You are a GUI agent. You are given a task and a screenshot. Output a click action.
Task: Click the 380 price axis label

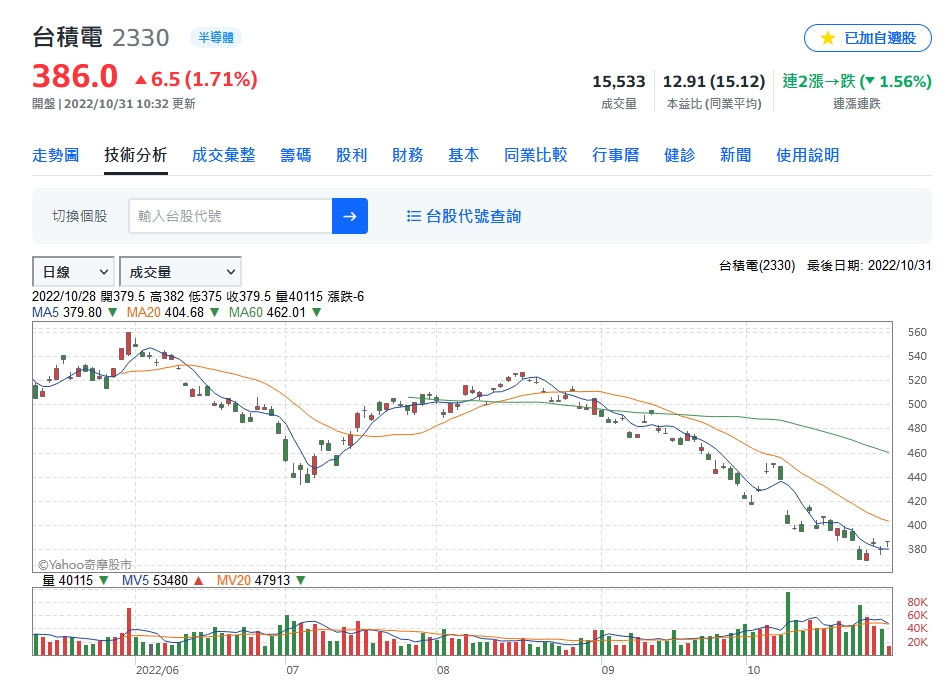(x=917, y=549)
